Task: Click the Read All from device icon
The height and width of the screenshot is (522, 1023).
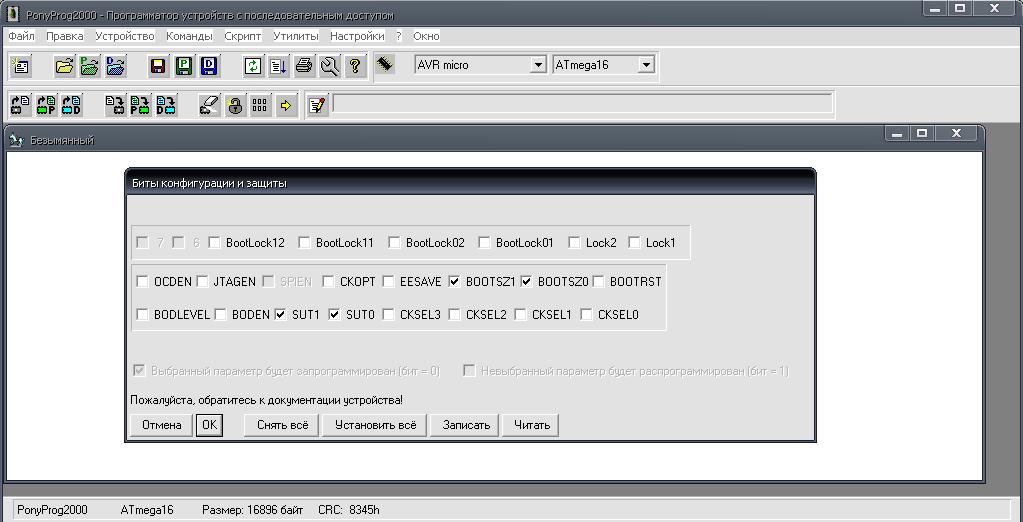Action: pos(20,104)
